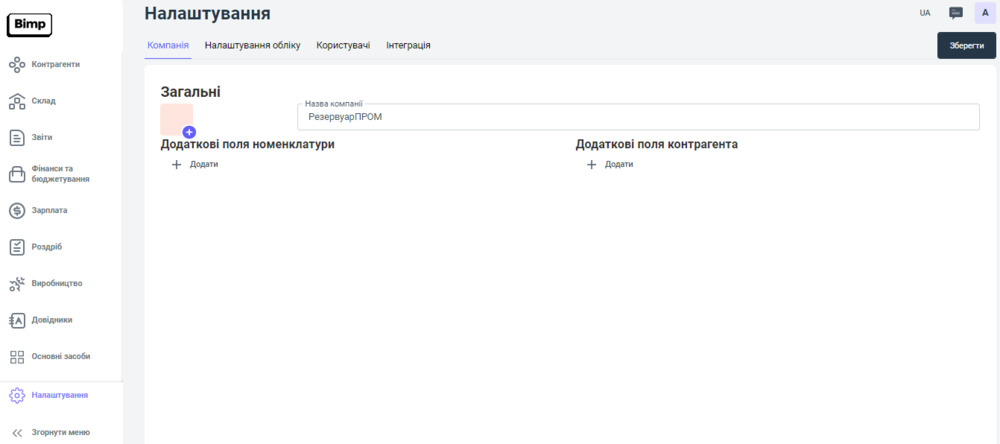This screenshot has width=1000, height=444.
Task: Click the Зарплата dollar icon
Action: 17,211
